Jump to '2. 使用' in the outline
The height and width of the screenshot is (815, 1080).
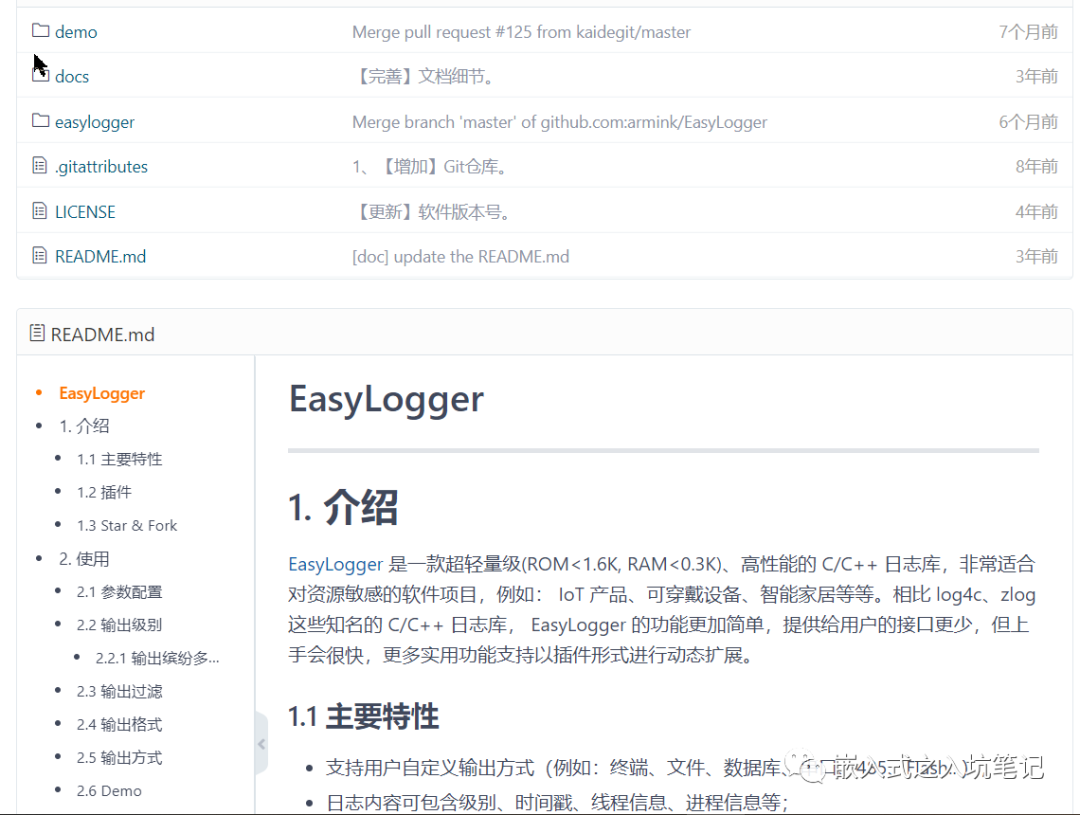[84, 559]
